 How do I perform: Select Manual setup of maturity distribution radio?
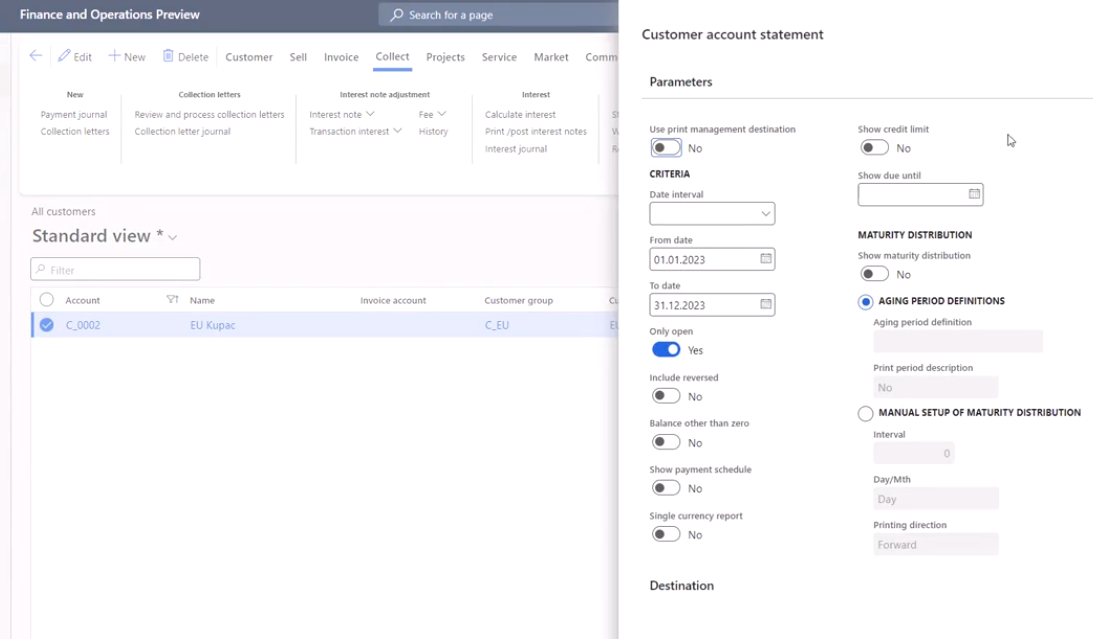[866, 413]
